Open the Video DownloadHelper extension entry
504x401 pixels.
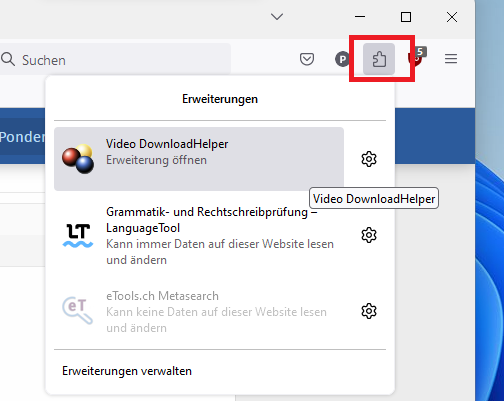click(x=199, y=159)
